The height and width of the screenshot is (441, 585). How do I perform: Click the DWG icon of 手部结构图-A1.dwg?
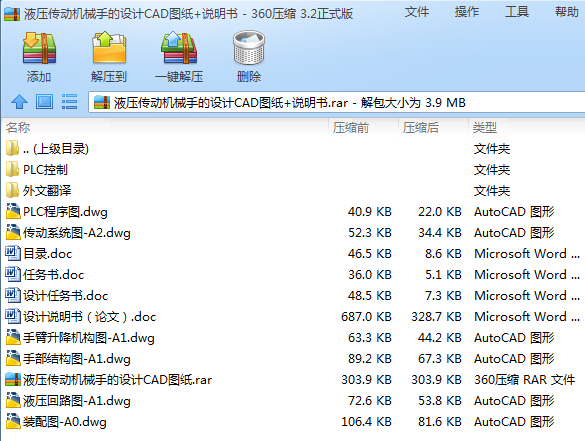[13, 358]
